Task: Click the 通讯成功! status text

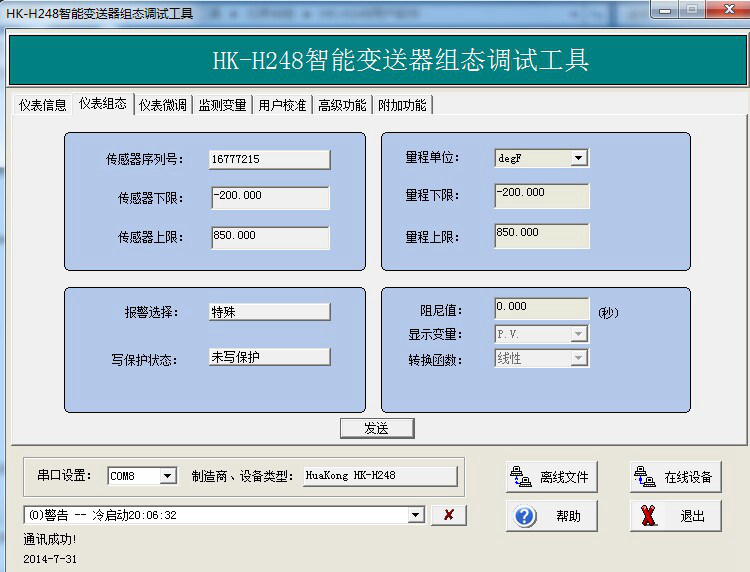Action: point(50,539)
